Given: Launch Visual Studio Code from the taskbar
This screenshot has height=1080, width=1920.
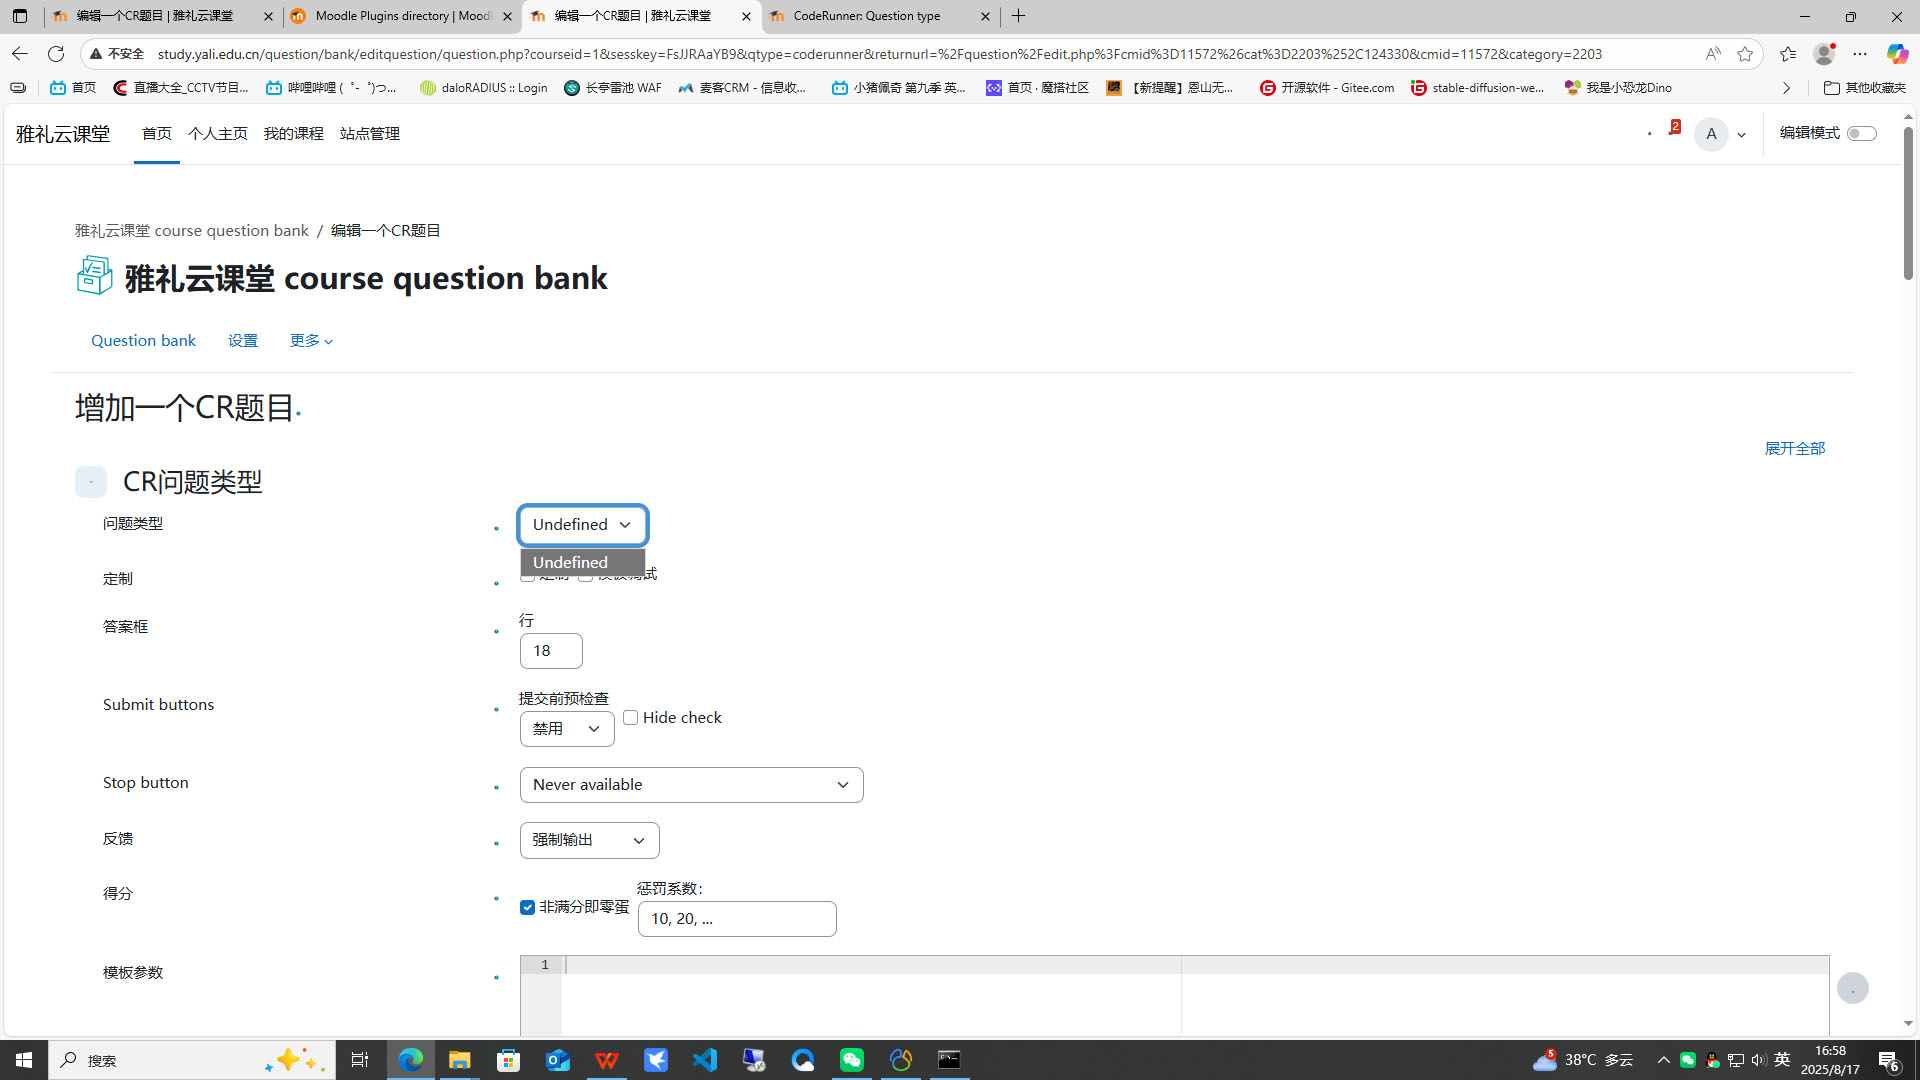Looking at the screenshot, I should point(705,1060).
